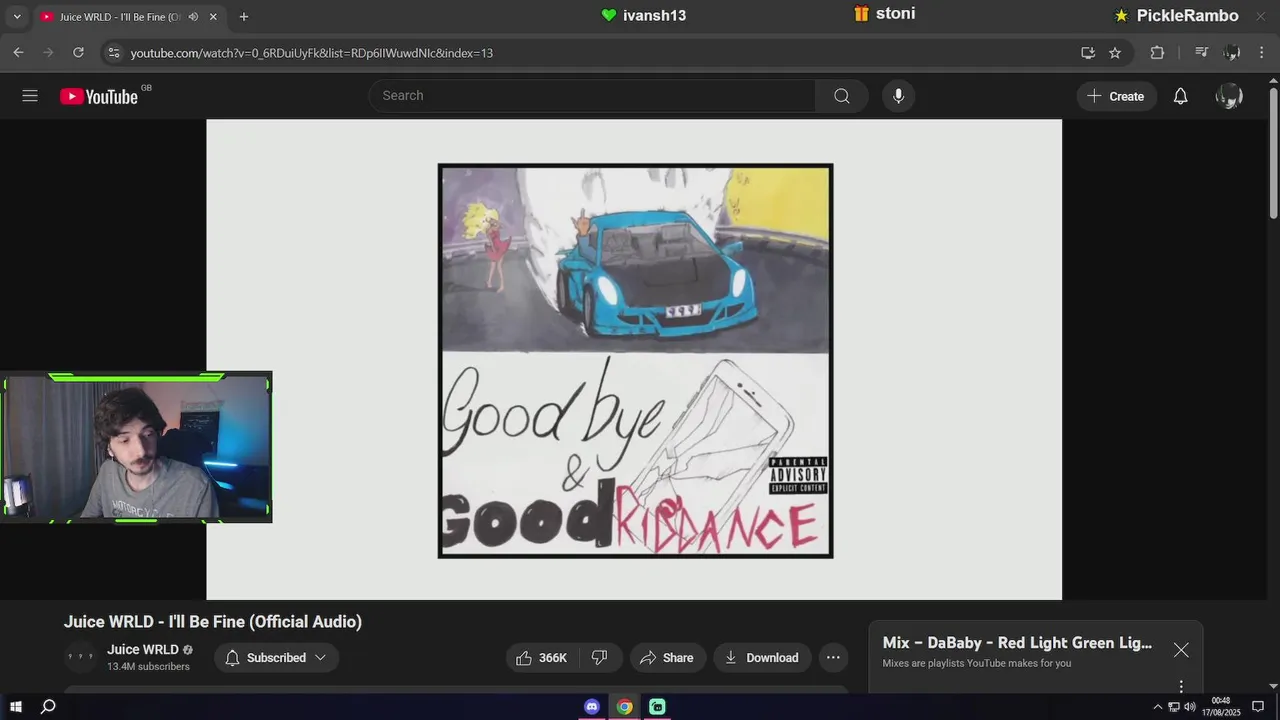Screen dimensions: 1280x720
Task: Open the YouTube account avatar menu
Action: (x=1229, y=96)
